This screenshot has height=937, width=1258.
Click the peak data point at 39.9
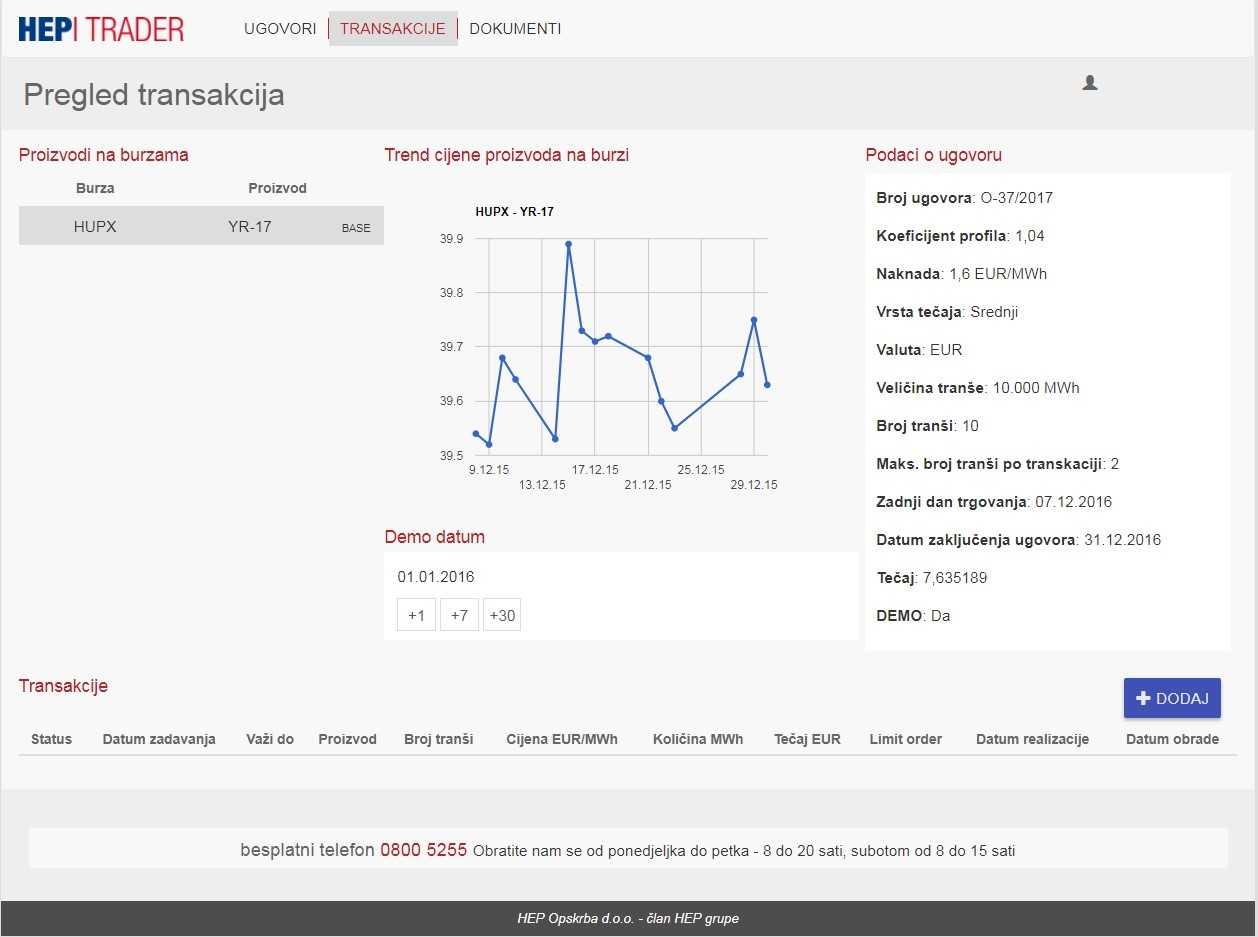[568, 244]
